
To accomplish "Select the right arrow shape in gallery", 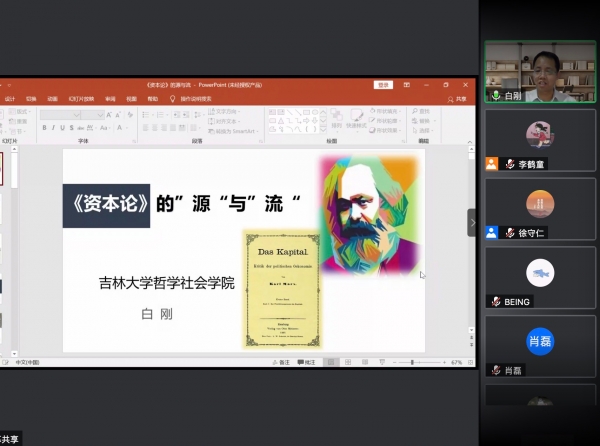I will 306,120.
